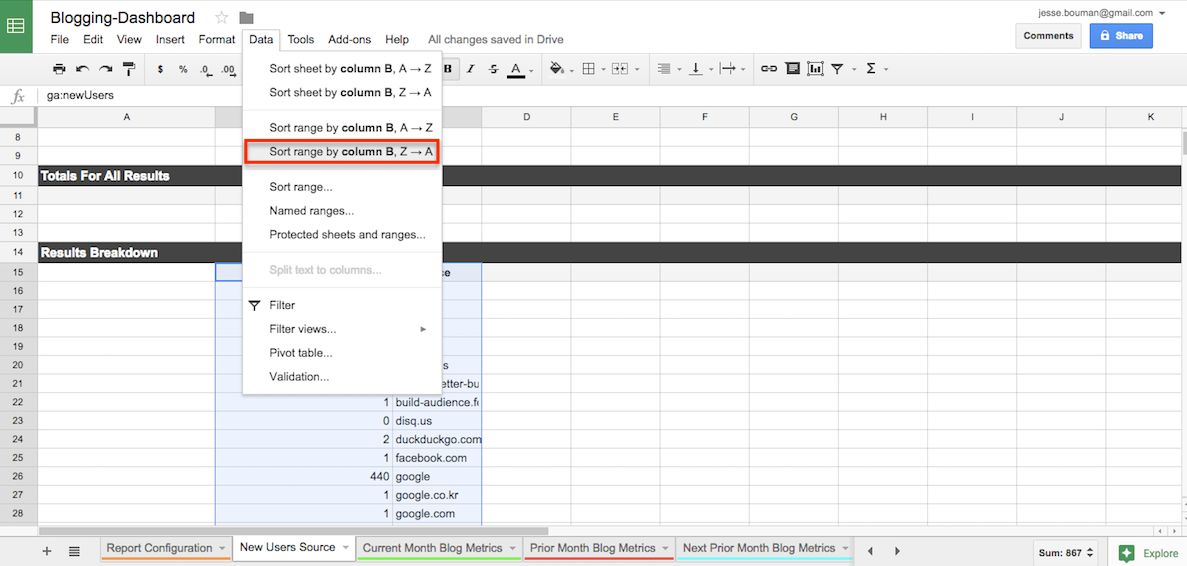
Task: Click the blue Share button
Action: tap(1120, 36)
